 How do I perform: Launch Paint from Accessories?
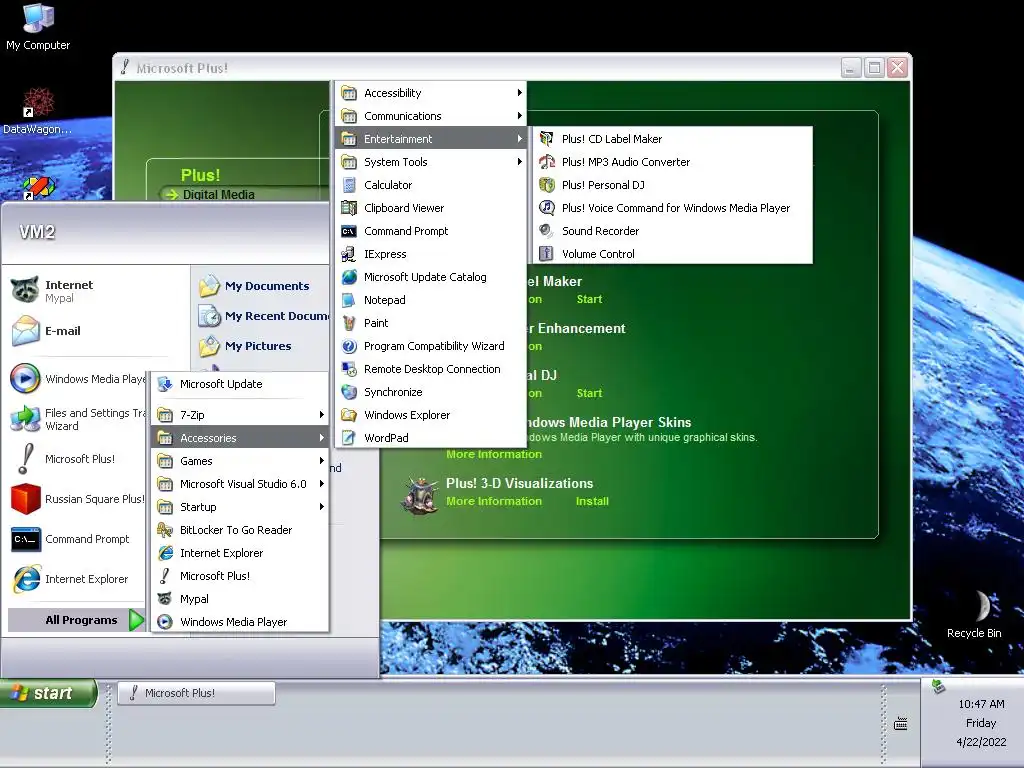click(x=430, y=323)
